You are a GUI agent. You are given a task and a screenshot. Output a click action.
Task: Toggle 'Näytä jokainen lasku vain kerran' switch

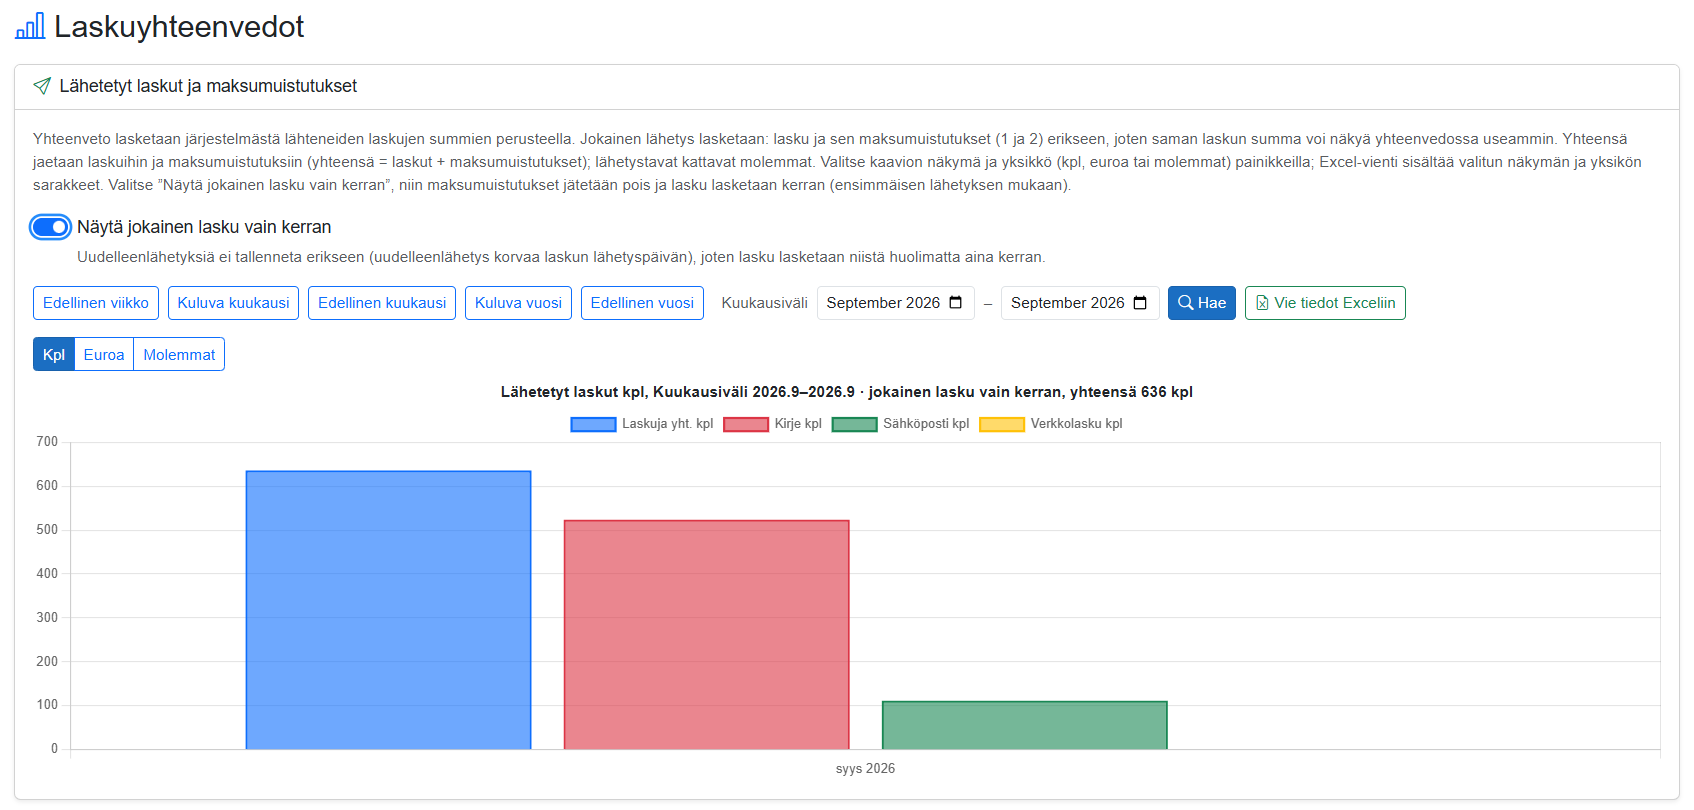coord(51,227)
